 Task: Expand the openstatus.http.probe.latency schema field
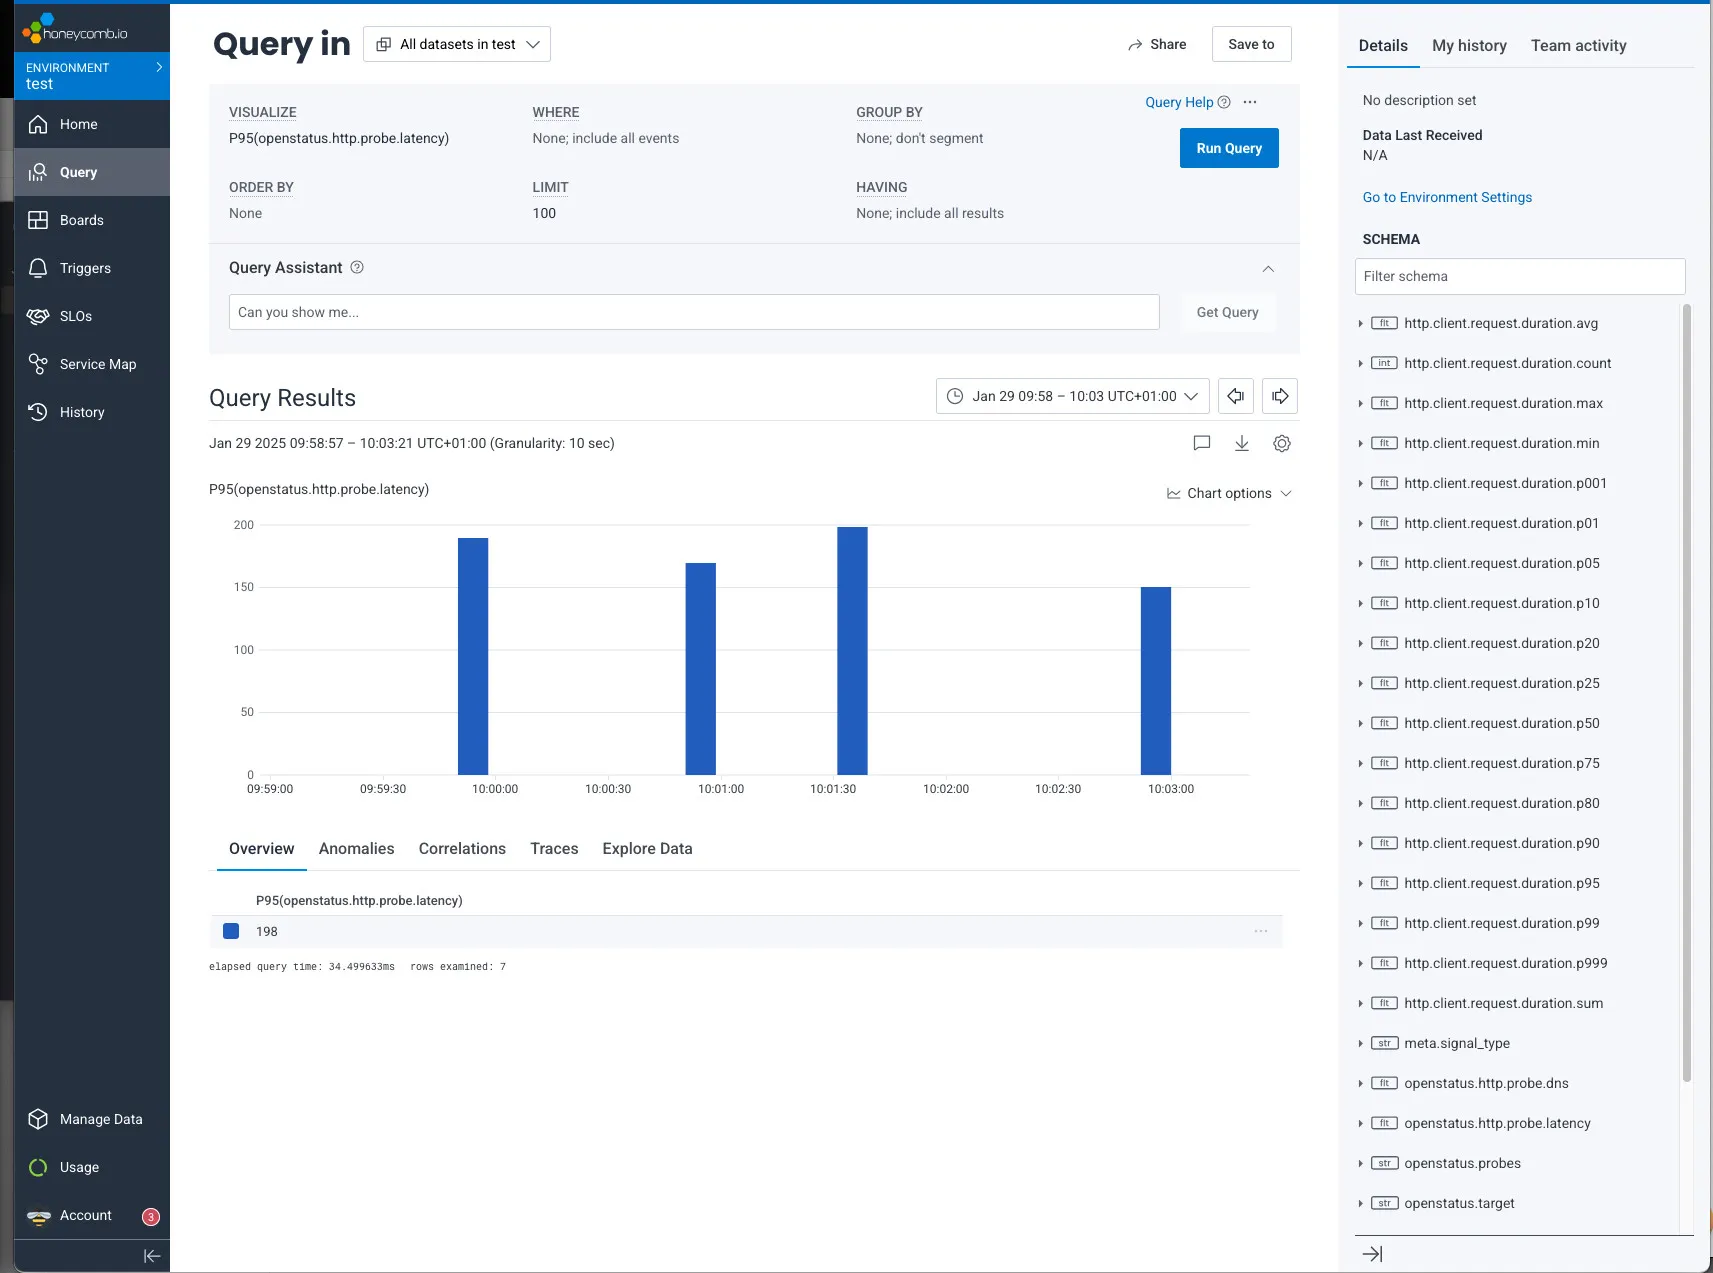point(1360,1123)
